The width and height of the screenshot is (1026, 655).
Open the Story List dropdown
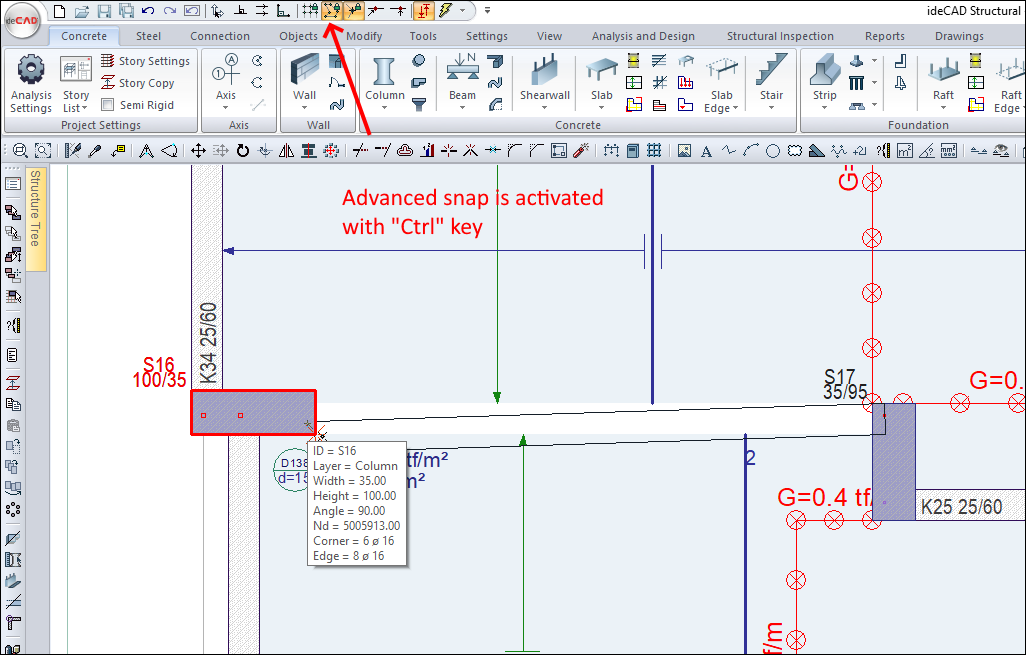point(76,102)
